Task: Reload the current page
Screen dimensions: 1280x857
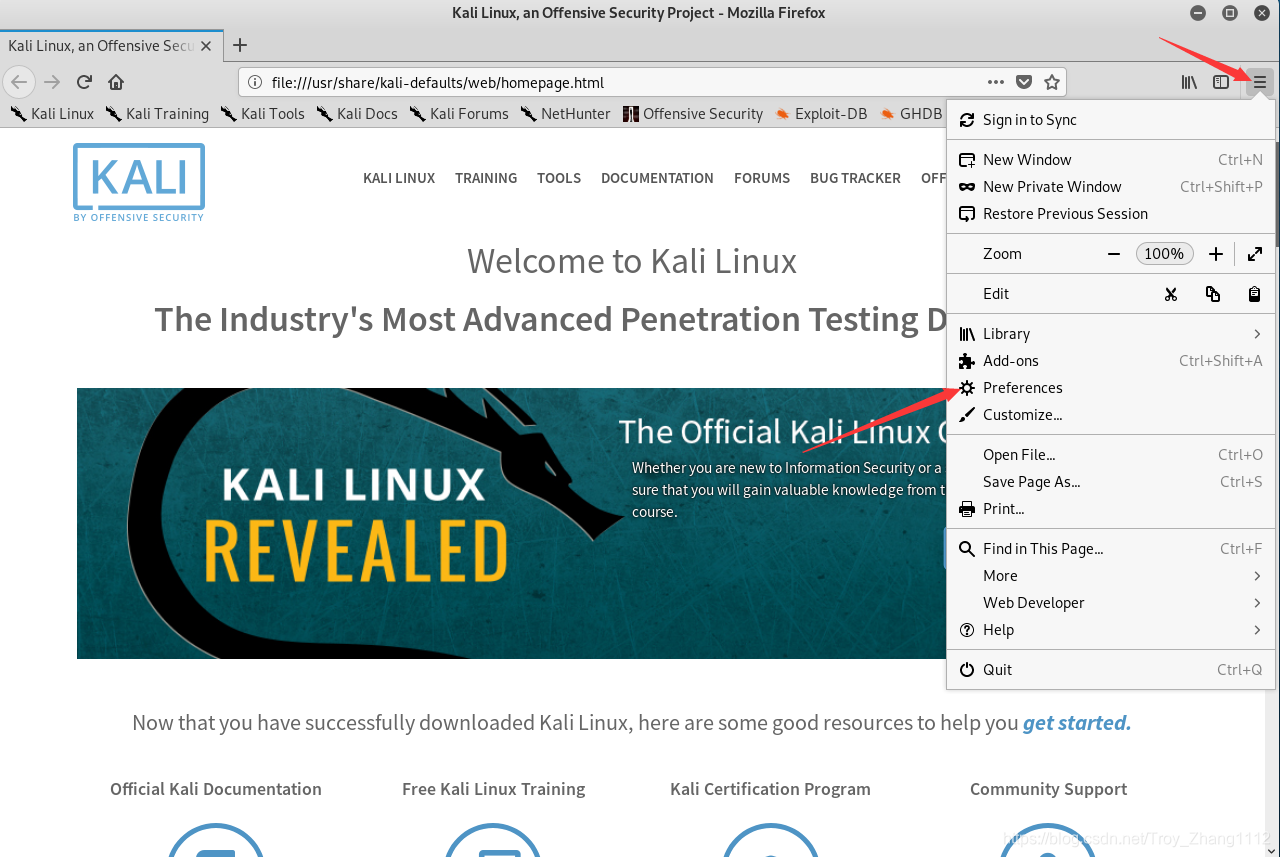Action: tap(84, 82)
